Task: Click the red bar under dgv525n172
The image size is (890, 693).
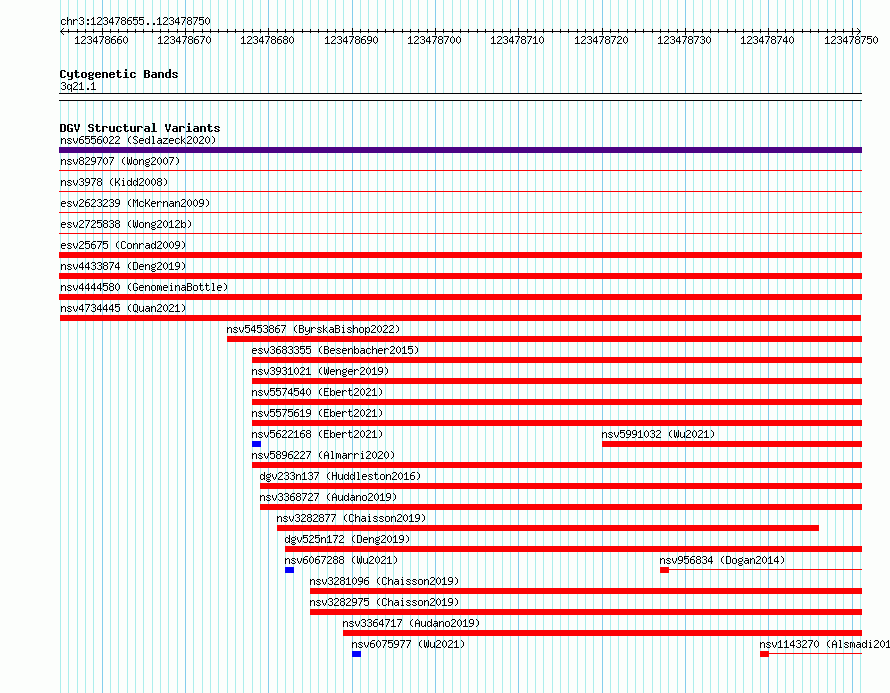Action: click(x=573, y=549)
